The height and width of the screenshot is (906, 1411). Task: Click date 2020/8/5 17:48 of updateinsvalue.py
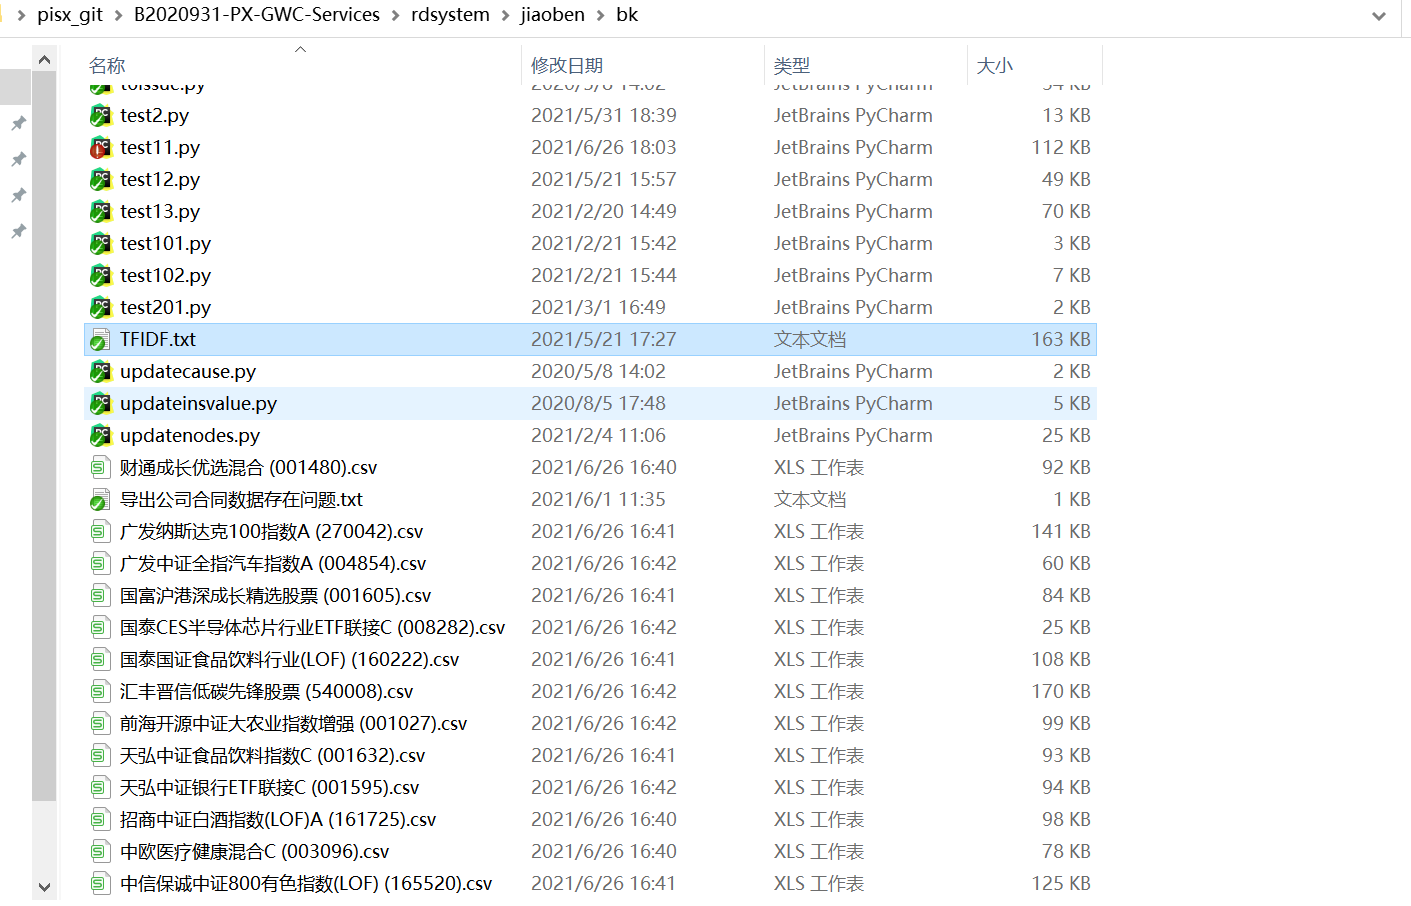(598, 403)
